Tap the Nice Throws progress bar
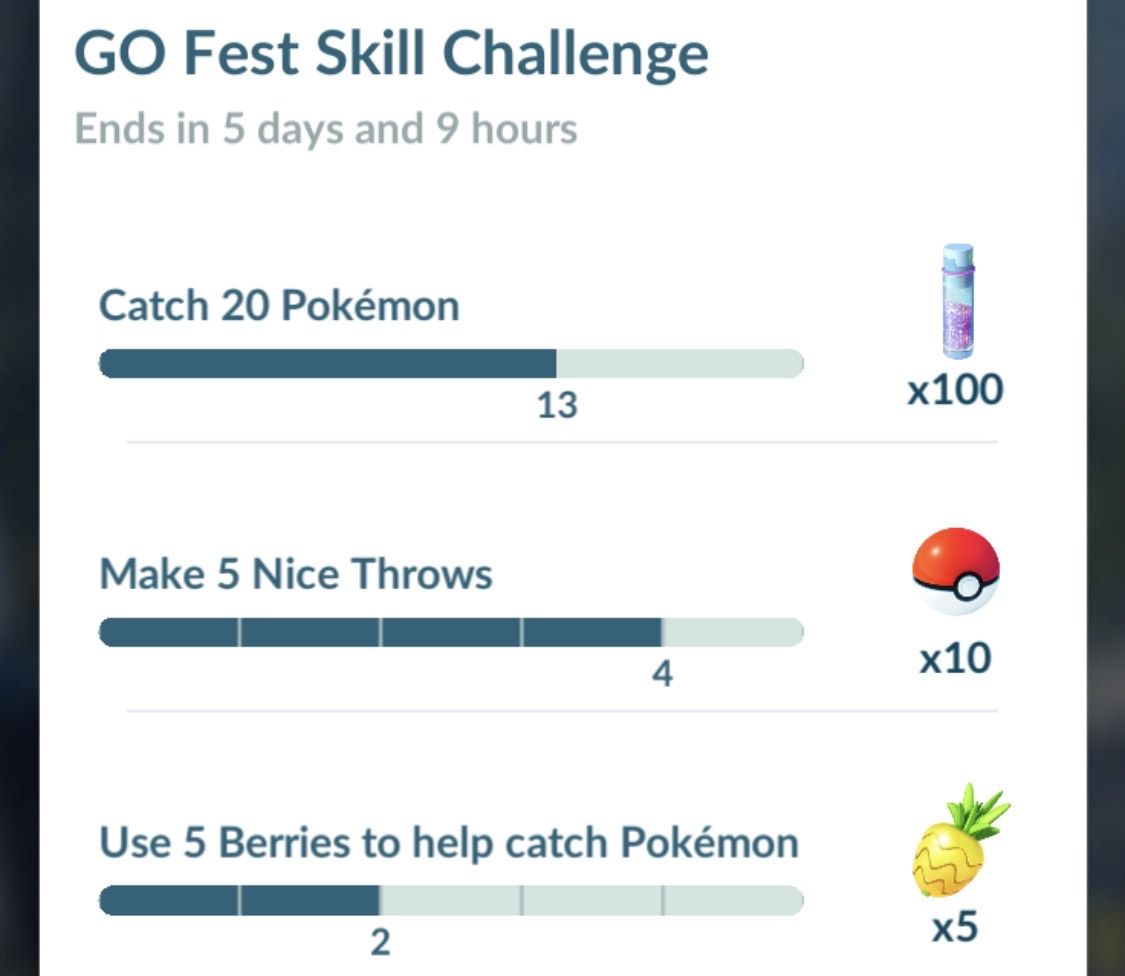 pos(450,631)
